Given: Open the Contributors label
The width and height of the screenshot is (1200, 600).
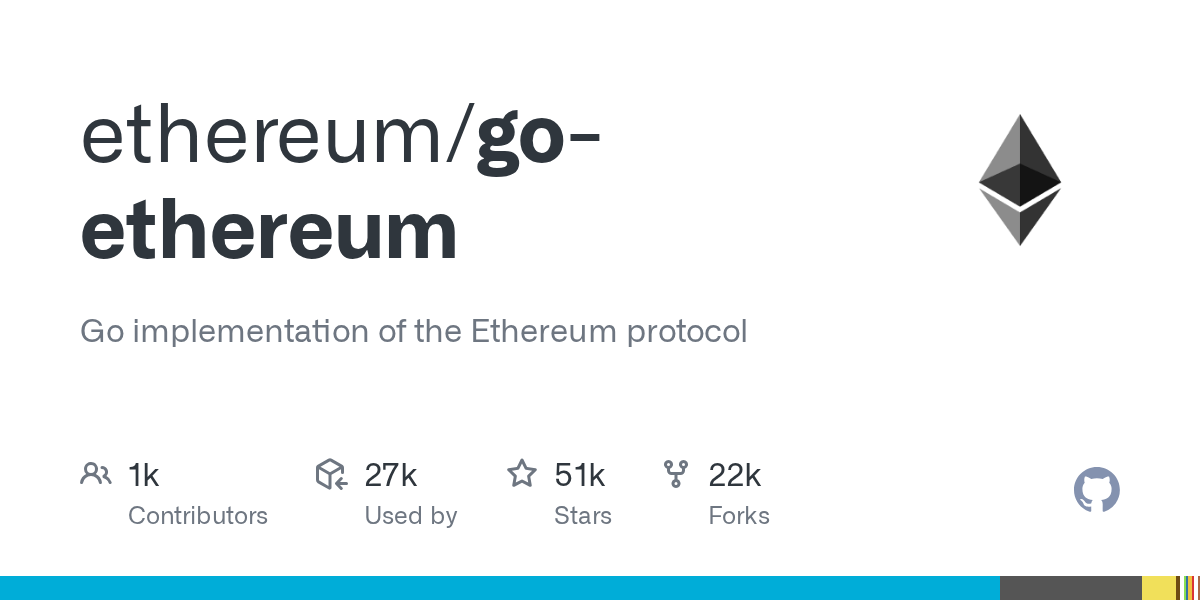Looking at the screenshot, I should click(x=198, y=516).
